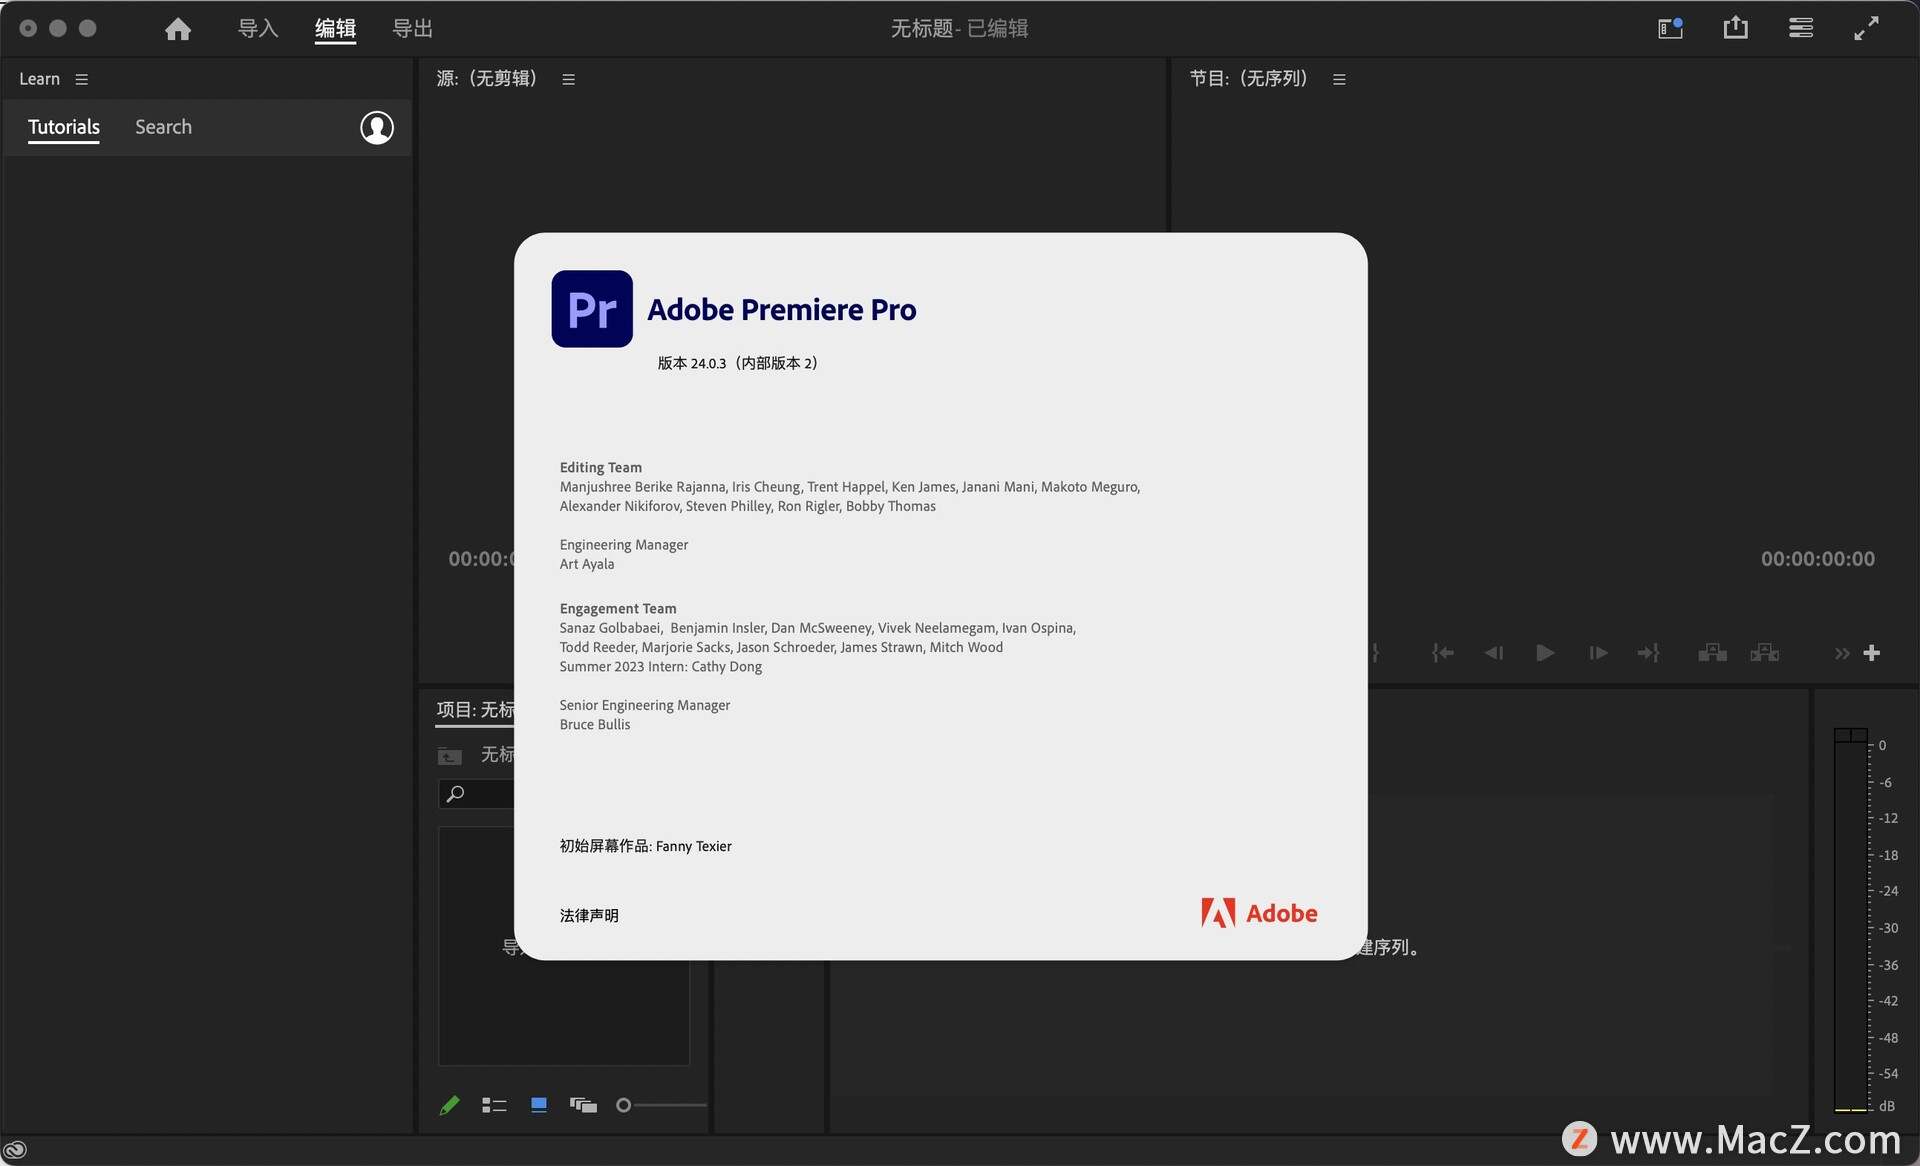Click the project search field
Viewport: 1920px width, 1166px height.
(476, 794)
